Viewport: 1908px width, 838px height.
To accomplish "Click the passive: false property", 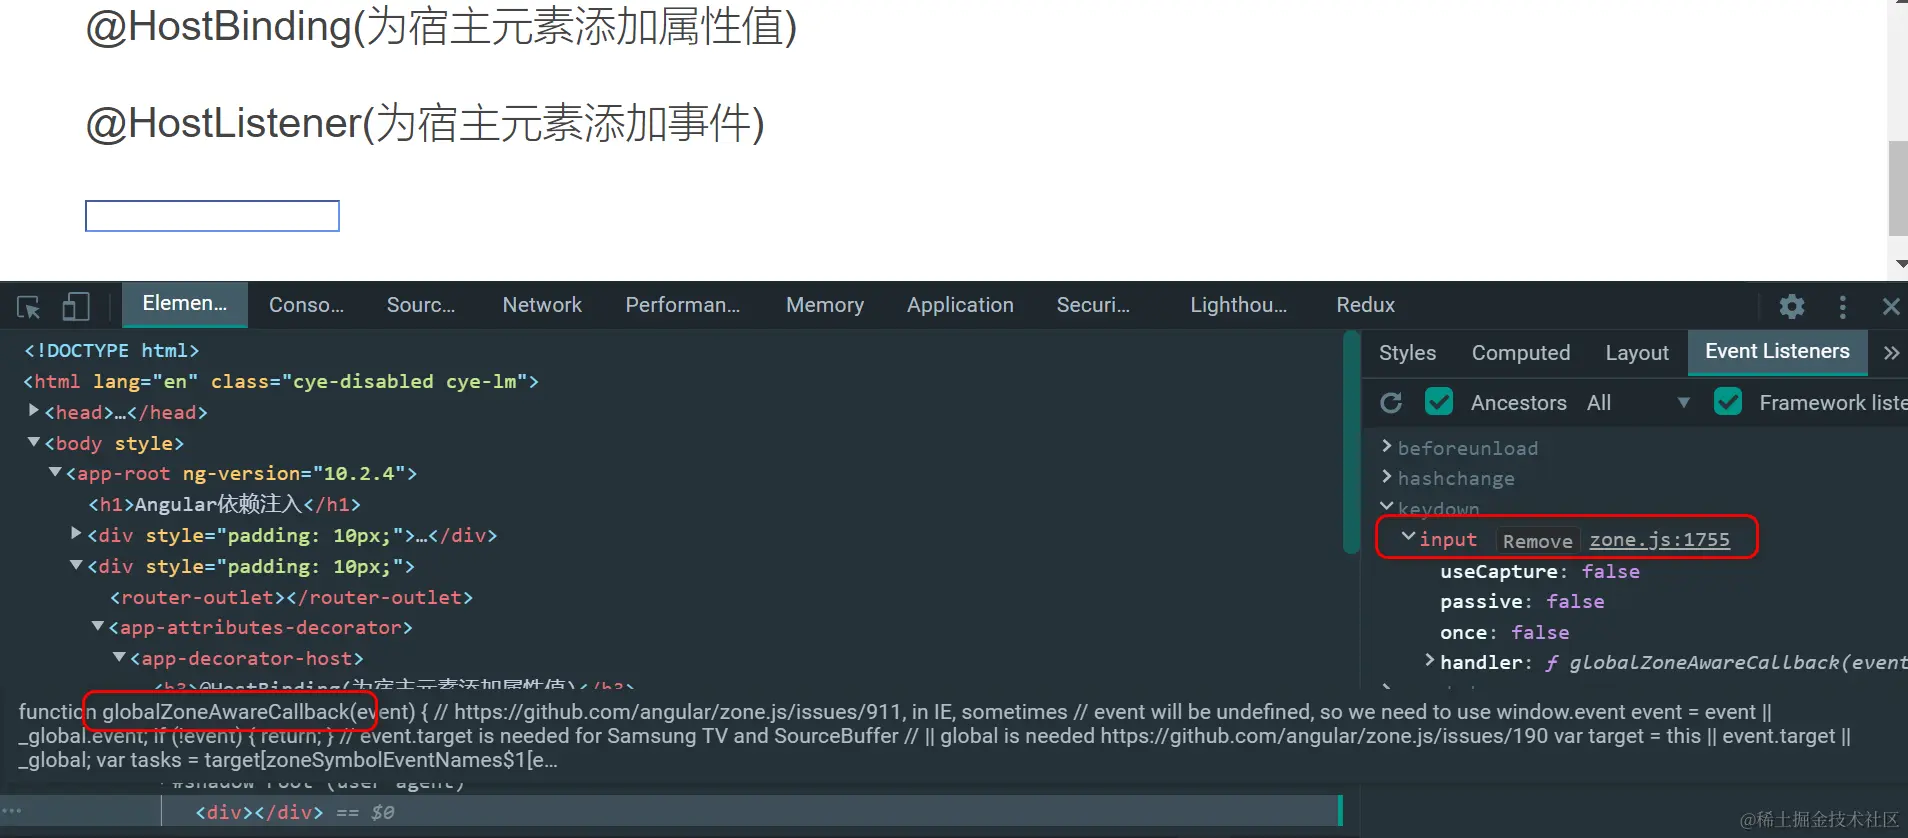I will tap(1521, 601).
